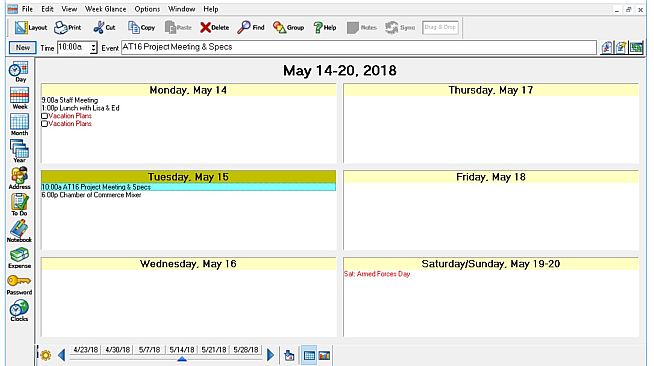Viewport: 654px width, 366px height.
Task: Select the 6:00p Chamber of Commerce Mixer event
Action: tap(91, 195)
